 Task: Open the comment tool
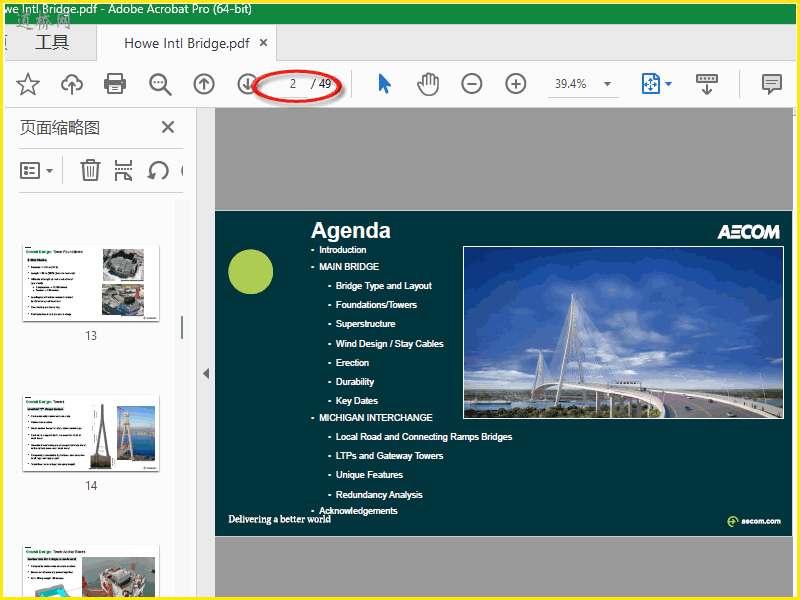771,84
